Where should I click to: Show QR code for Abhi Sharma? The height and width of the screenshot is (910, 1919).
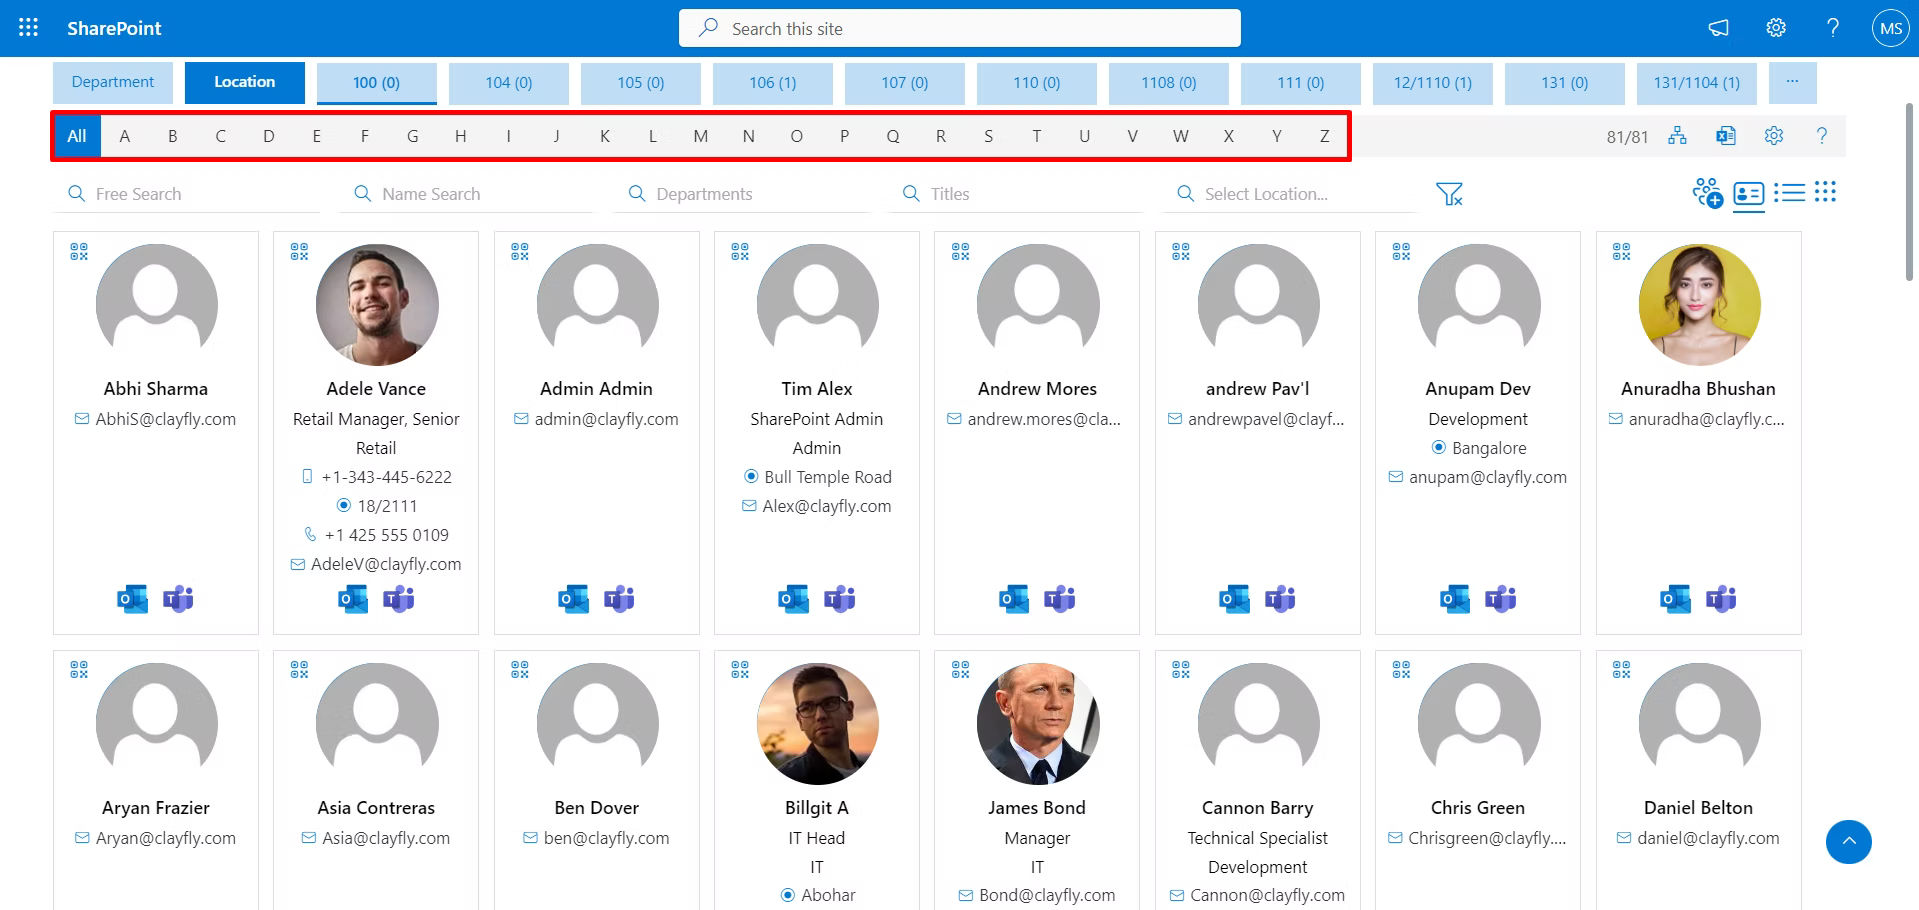(79, 252)
